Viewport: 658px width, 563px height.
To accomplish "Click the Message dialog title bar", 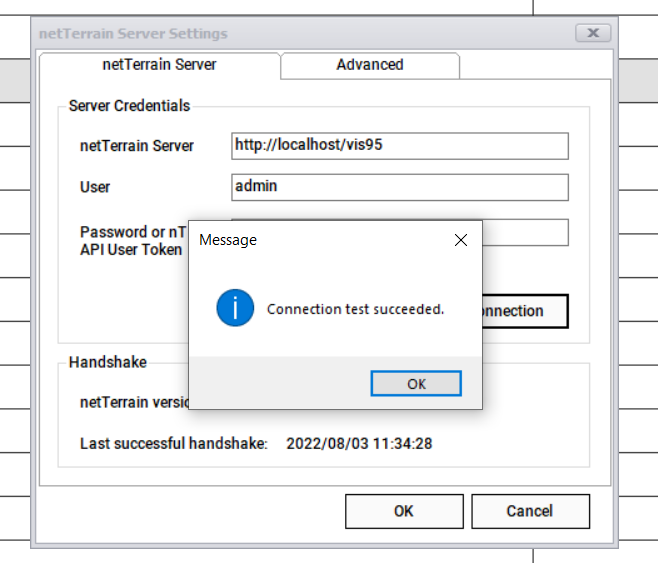I will pyautogui.click(x=320, y=240).
